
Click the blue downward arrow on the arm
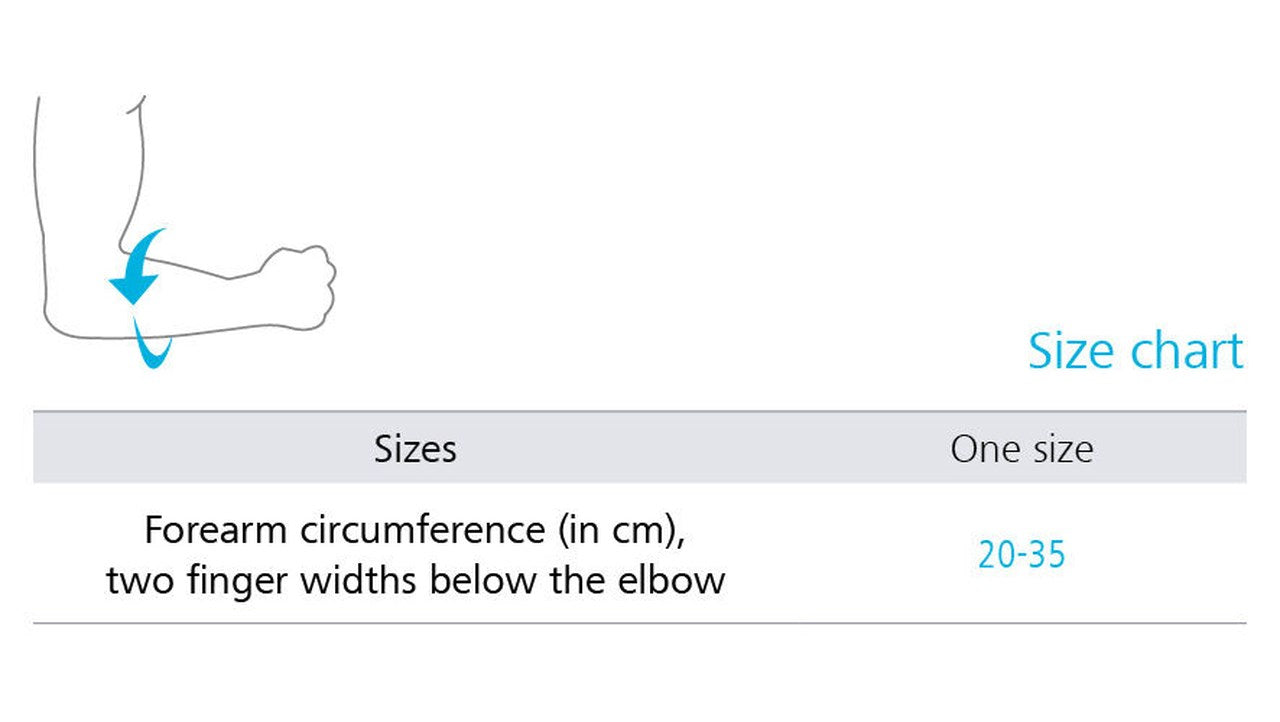pyautogui.click(x=136, y=270)
